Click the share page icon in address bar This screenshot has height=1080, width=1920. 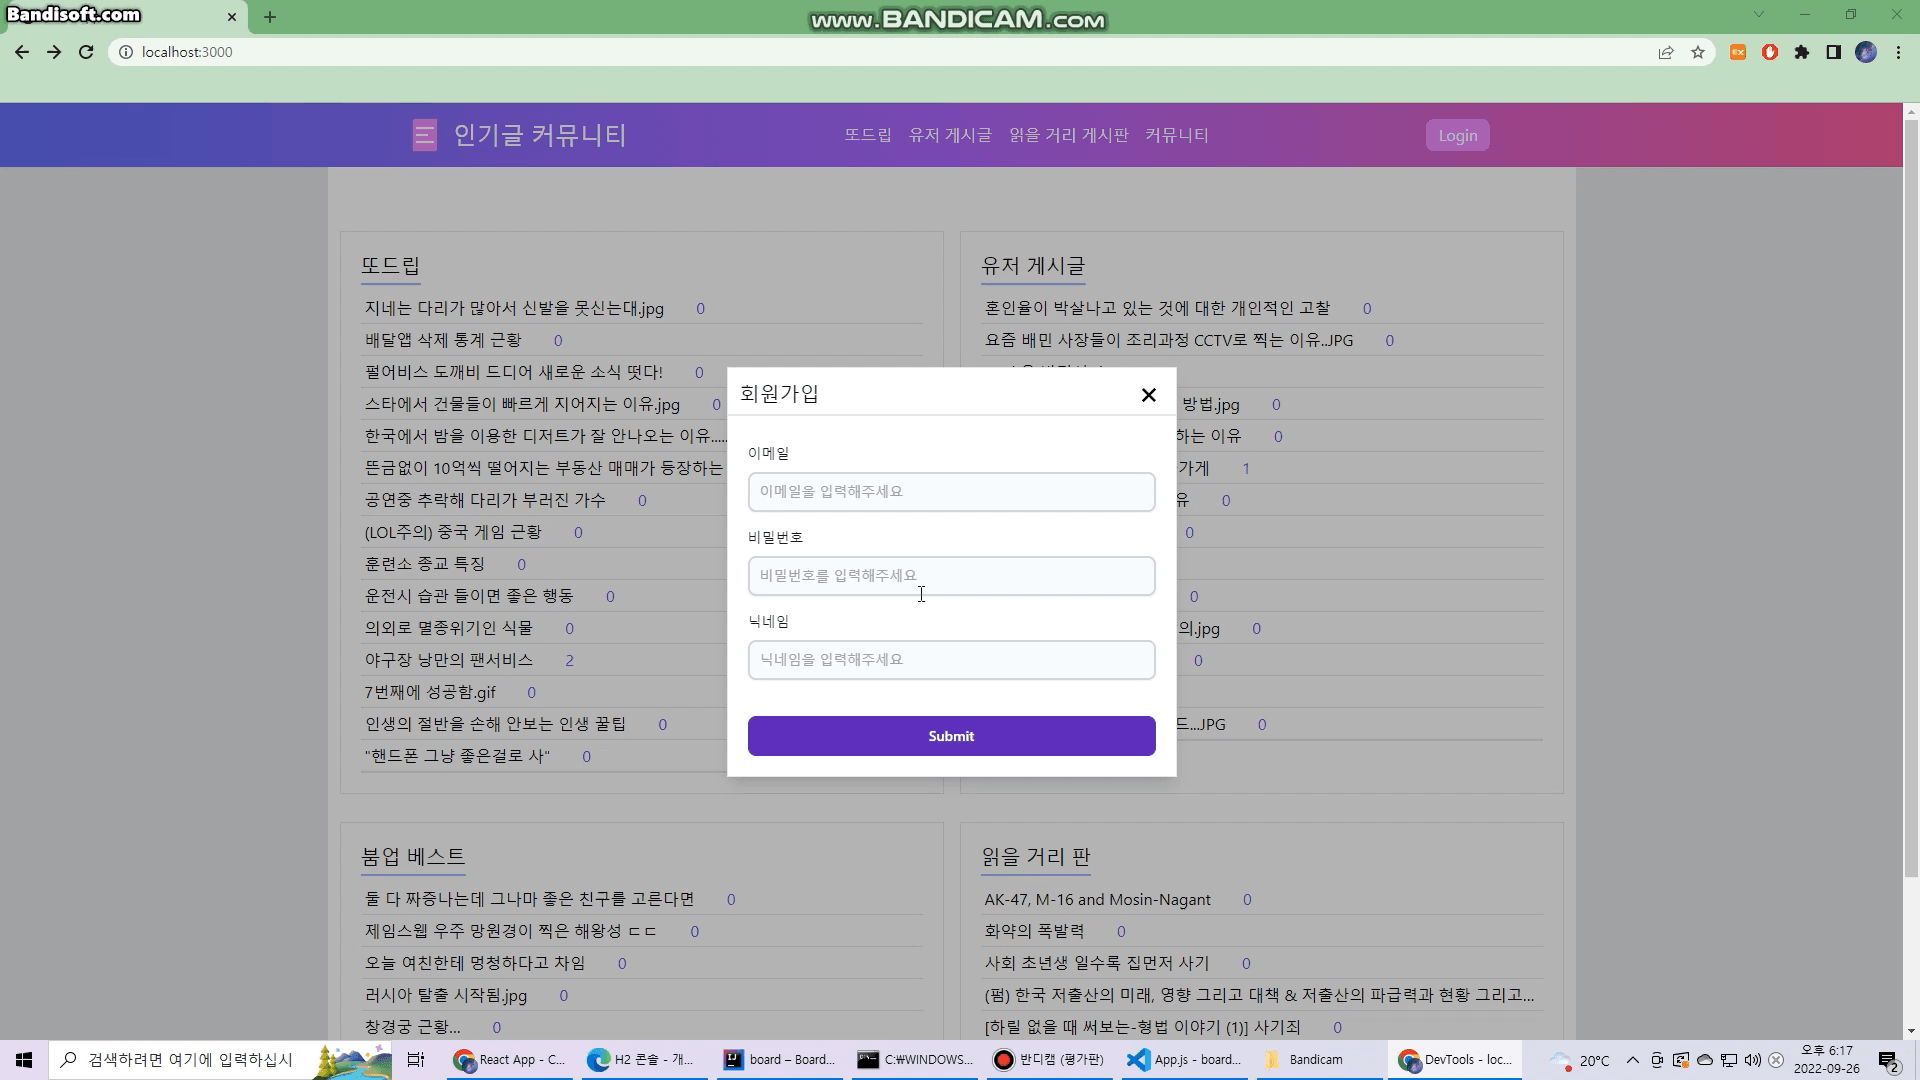1666,52
